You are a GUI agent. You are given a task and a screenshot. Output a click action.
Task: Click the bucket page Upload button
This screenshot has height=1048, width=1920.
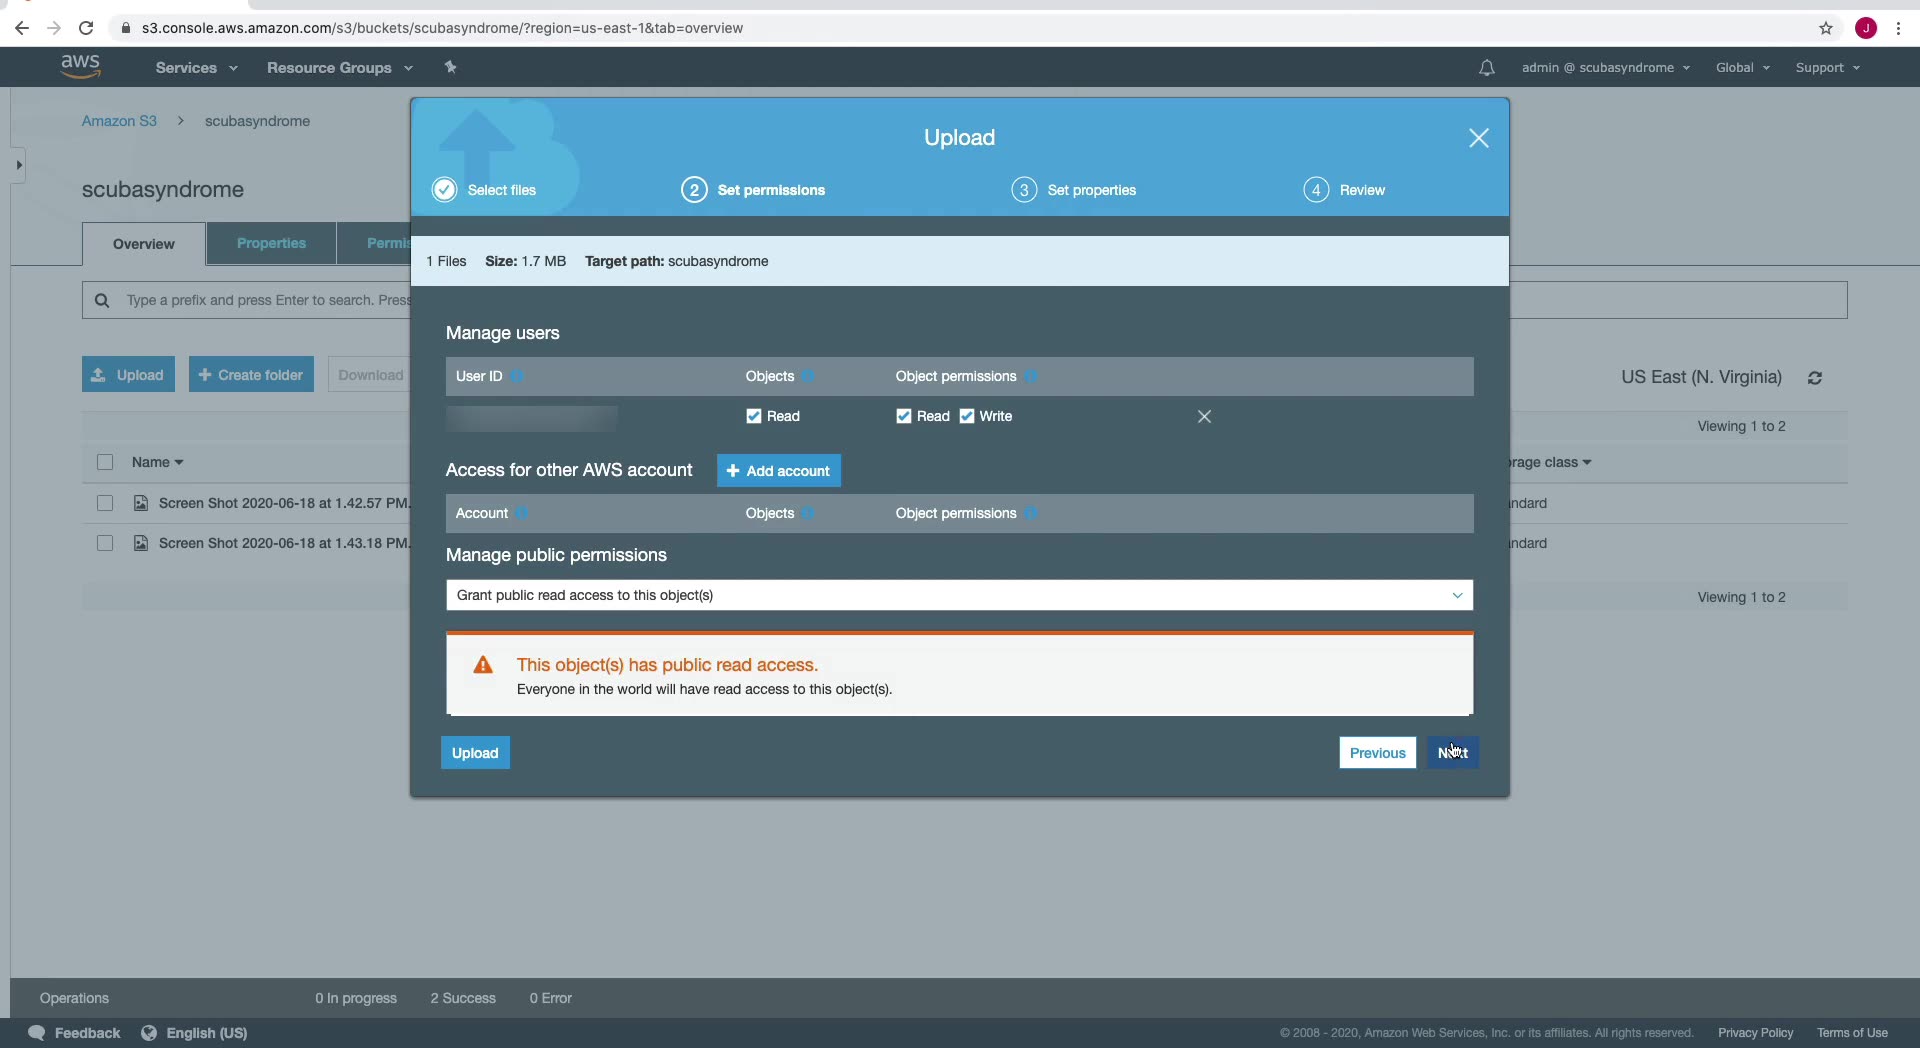pos(128,375)
